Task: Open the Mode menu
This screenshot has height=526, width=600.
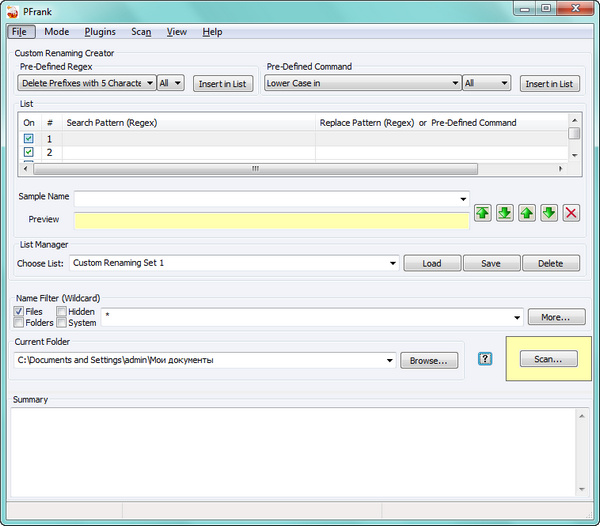Action: point(57,32)
